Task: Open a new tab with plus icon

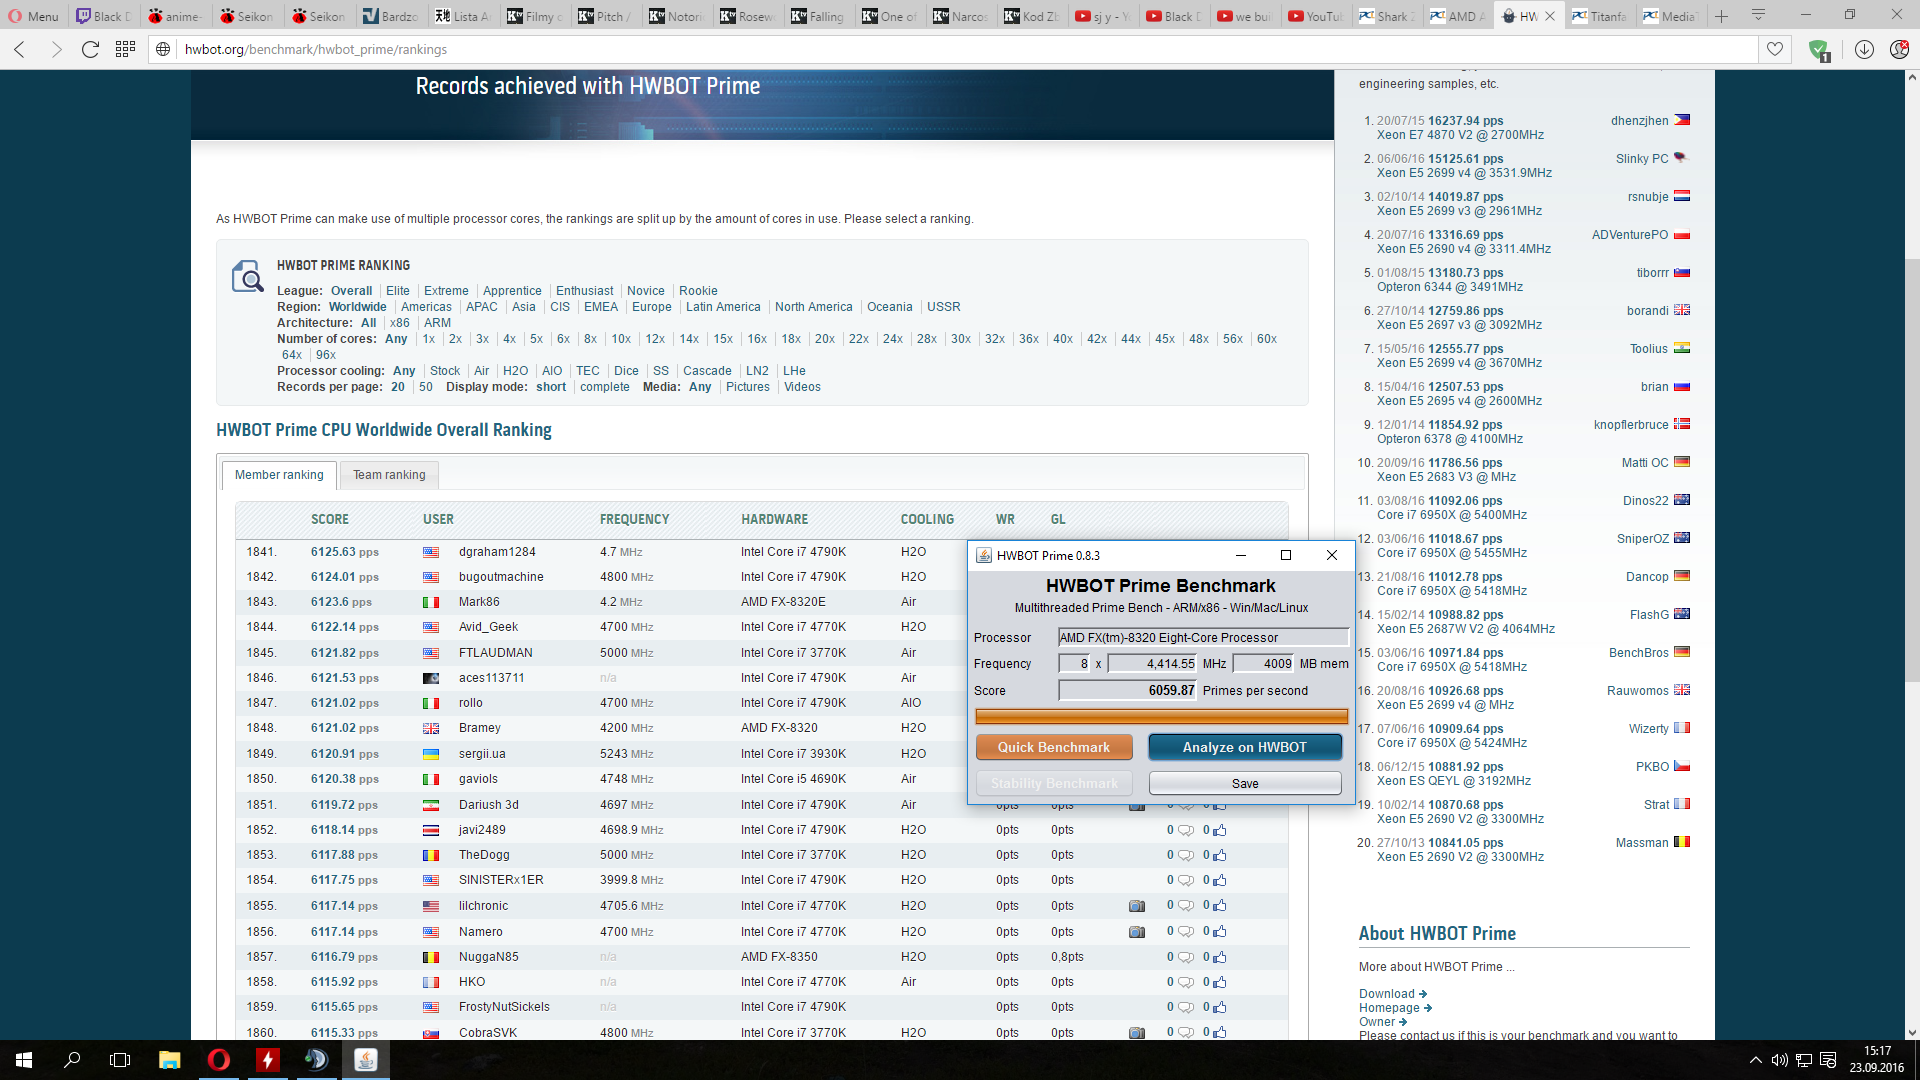Action: click(x=1722, y=16)
